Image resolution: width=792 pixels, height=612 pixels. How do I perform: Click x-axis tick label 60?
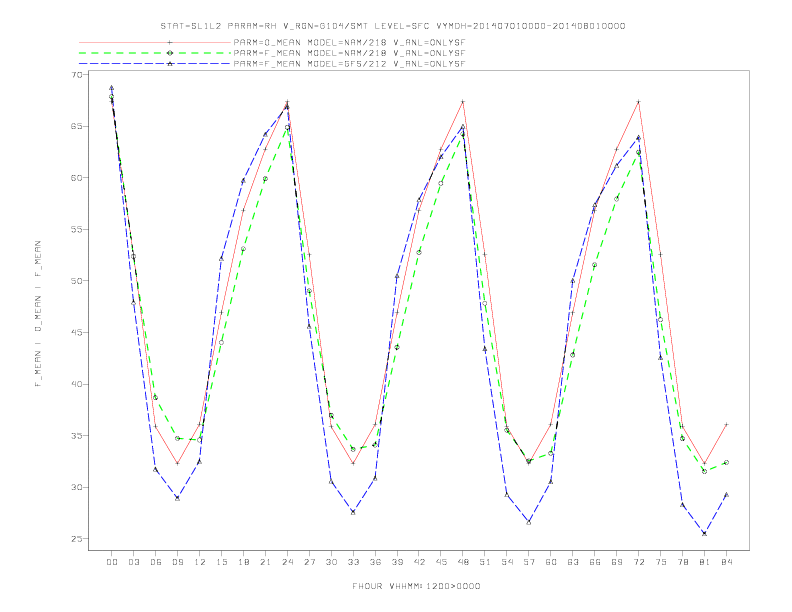(x=551, y=562)
